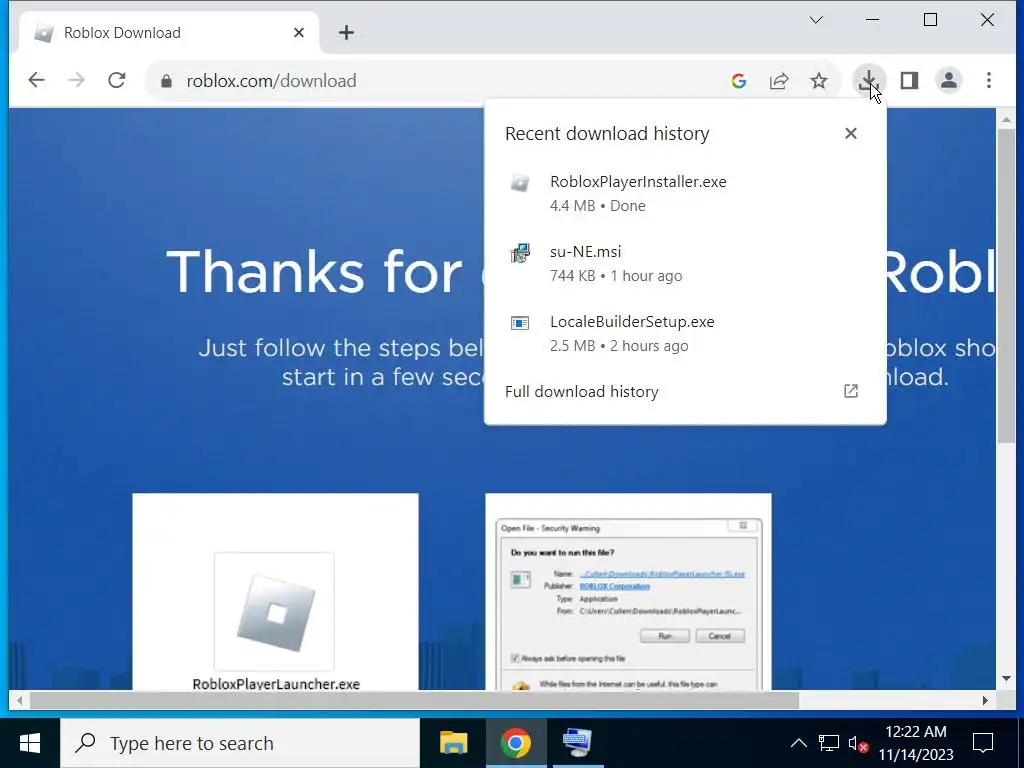Image resolution: width=1024 pixels, height=768 pixels.
Task: Close the Recent download history popup
Action: [850, 134]
